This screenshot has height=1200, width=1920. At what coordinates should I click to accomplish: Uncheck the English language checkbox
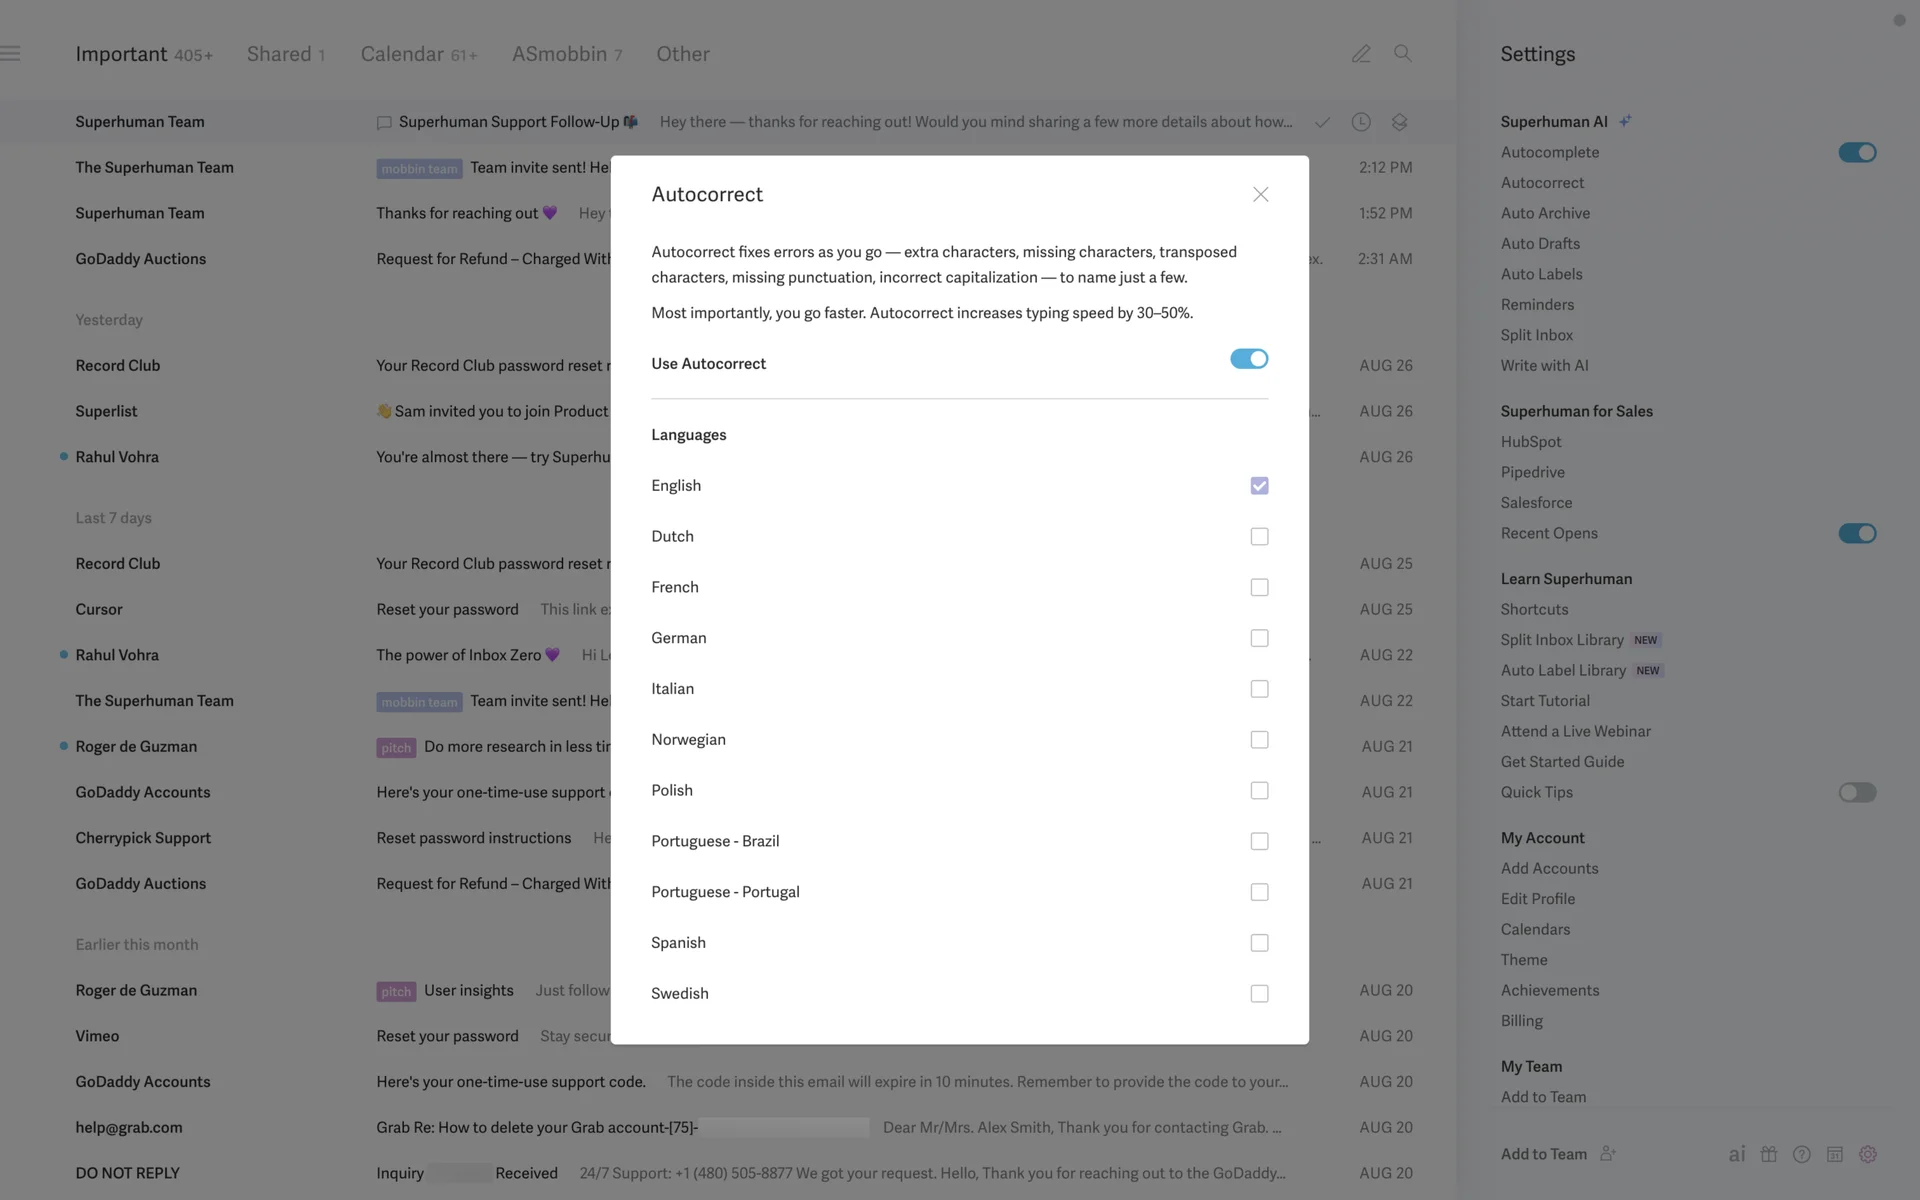[x=1259, y=486]
